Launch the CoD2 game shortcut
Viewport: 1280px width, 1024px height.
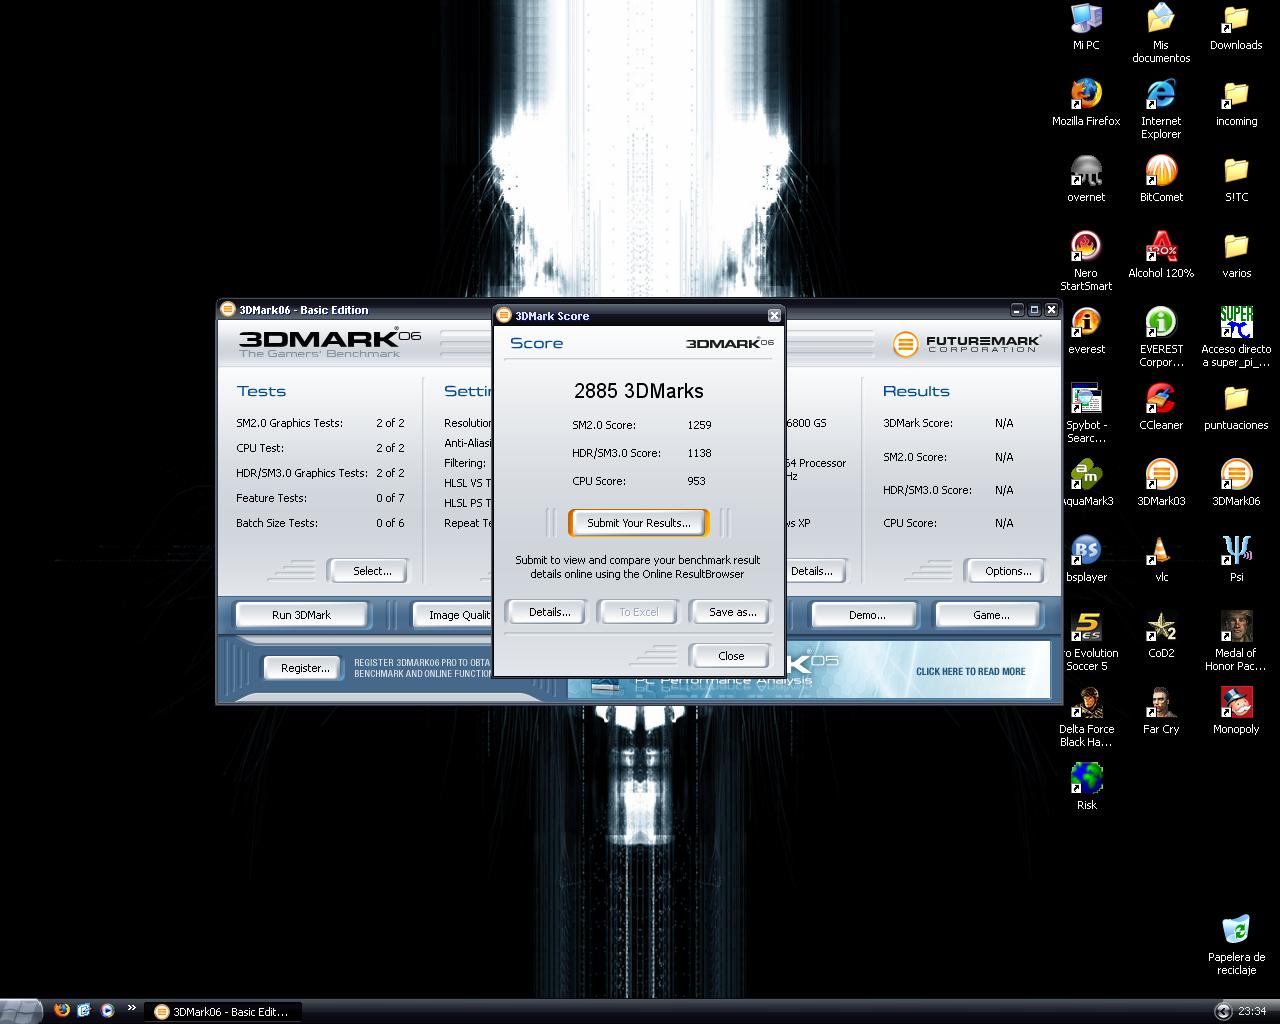point(1161,634)
